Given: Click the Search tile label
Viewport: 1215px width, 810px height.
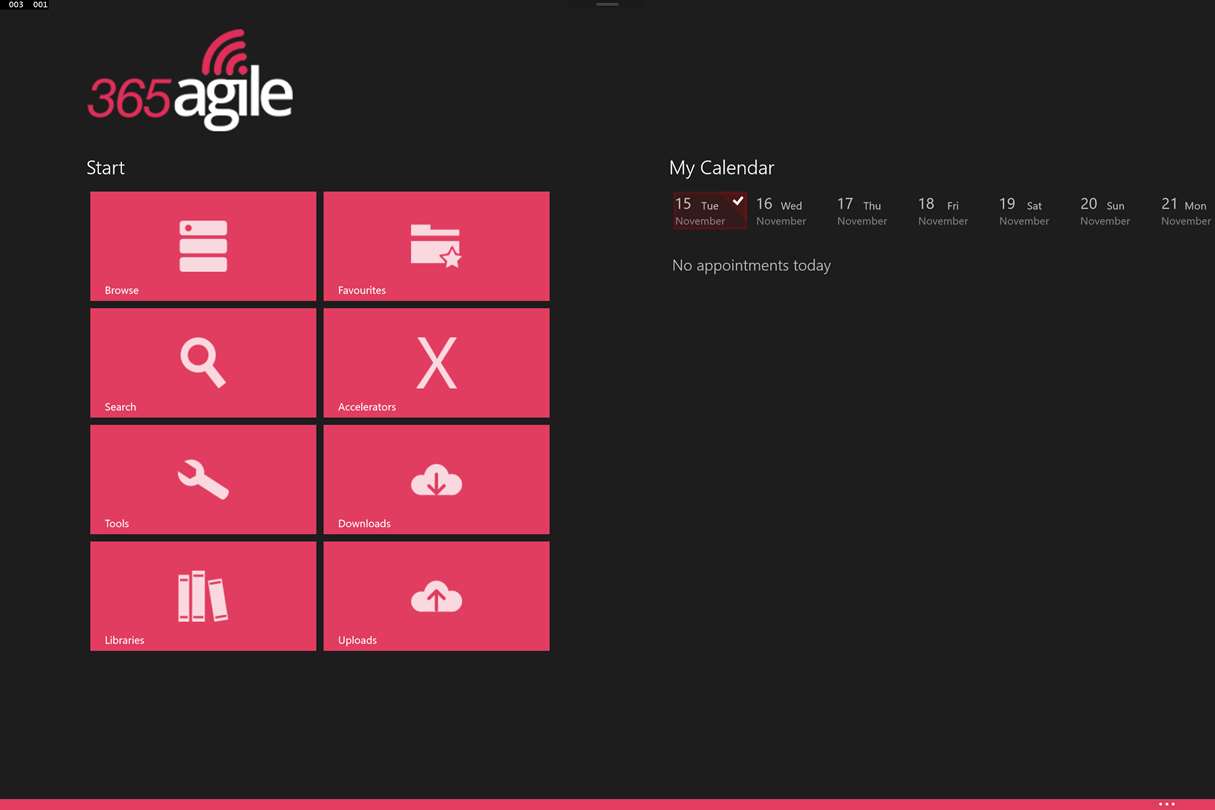Looking at the screenshot, I should point(120,407).
